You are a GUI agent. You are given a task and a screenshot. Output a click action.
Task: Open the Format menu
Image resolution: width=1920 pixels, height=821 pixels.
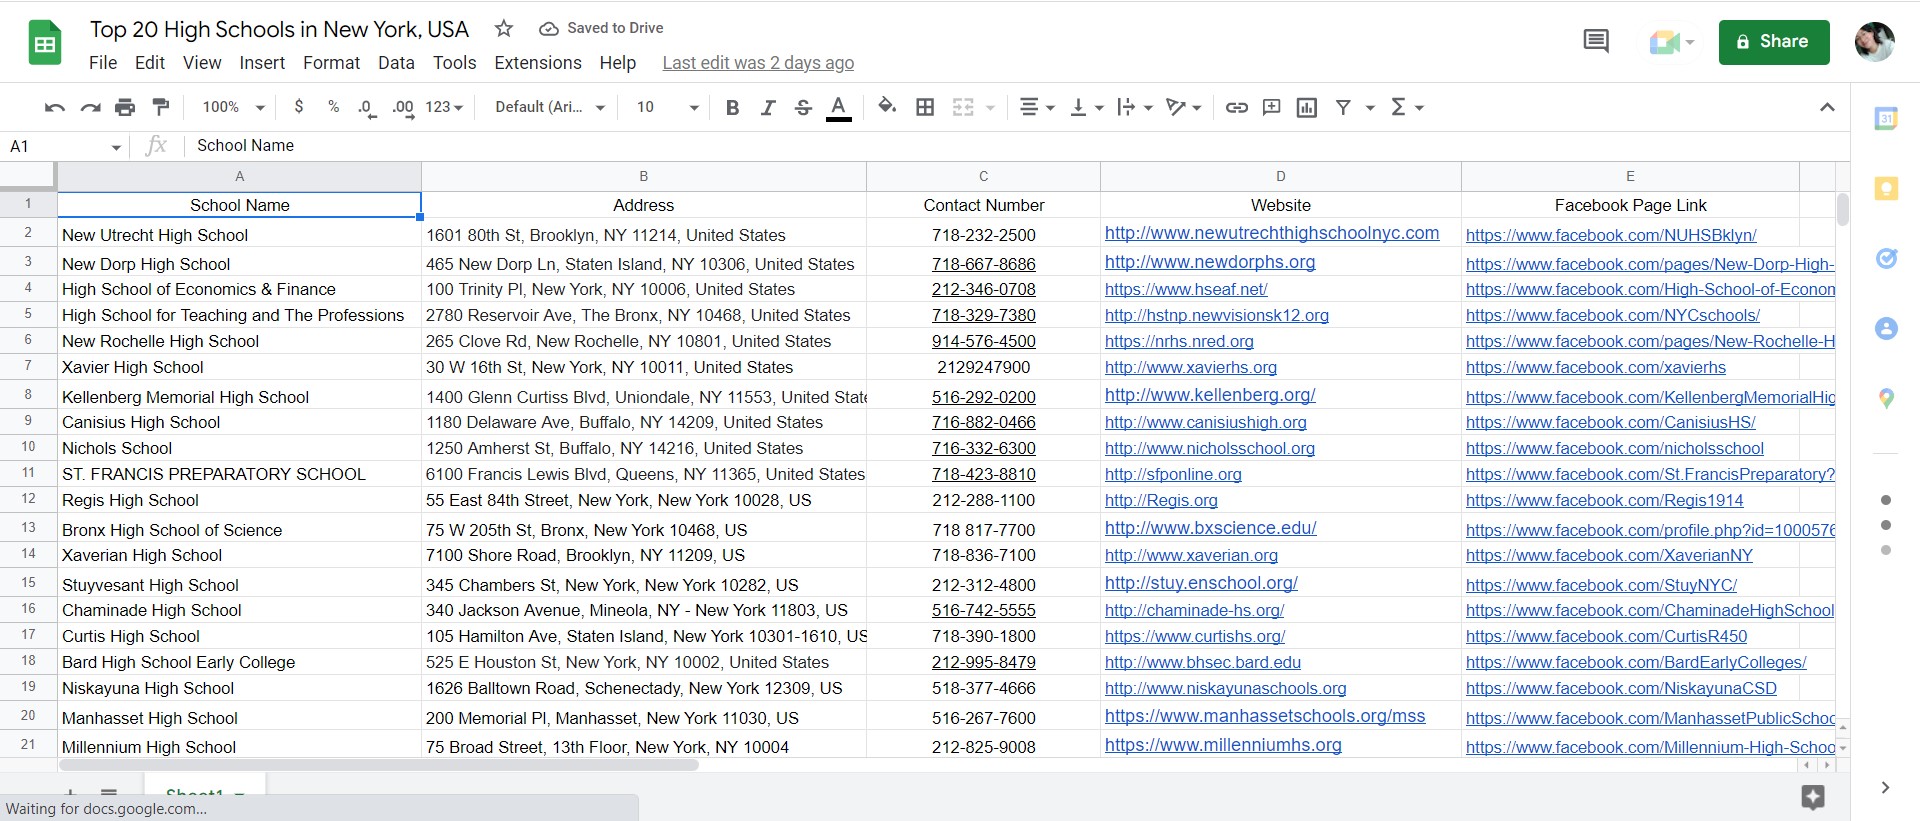click(331, 63)
